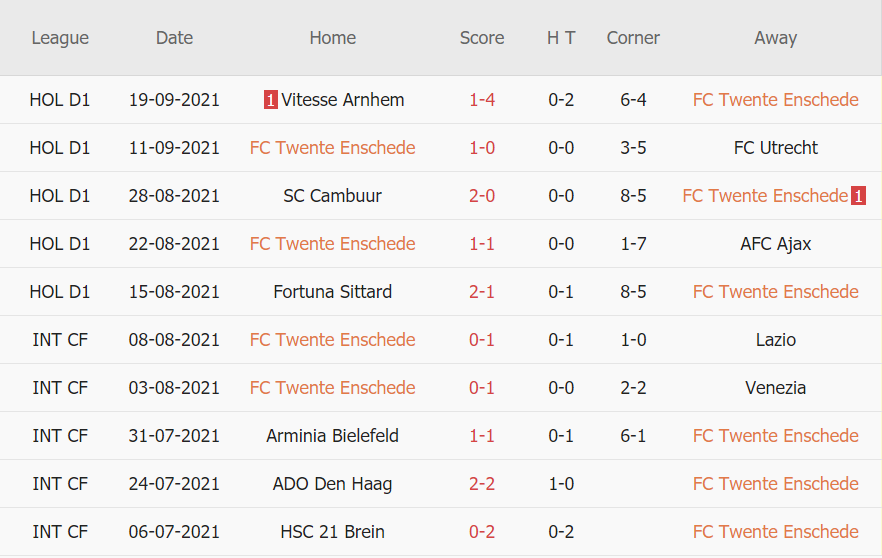Image resolution: width=882 pixels, height=558 pixels.
Task: Open the Fortuna Sittard team link
Action: [x=332, y=292]
